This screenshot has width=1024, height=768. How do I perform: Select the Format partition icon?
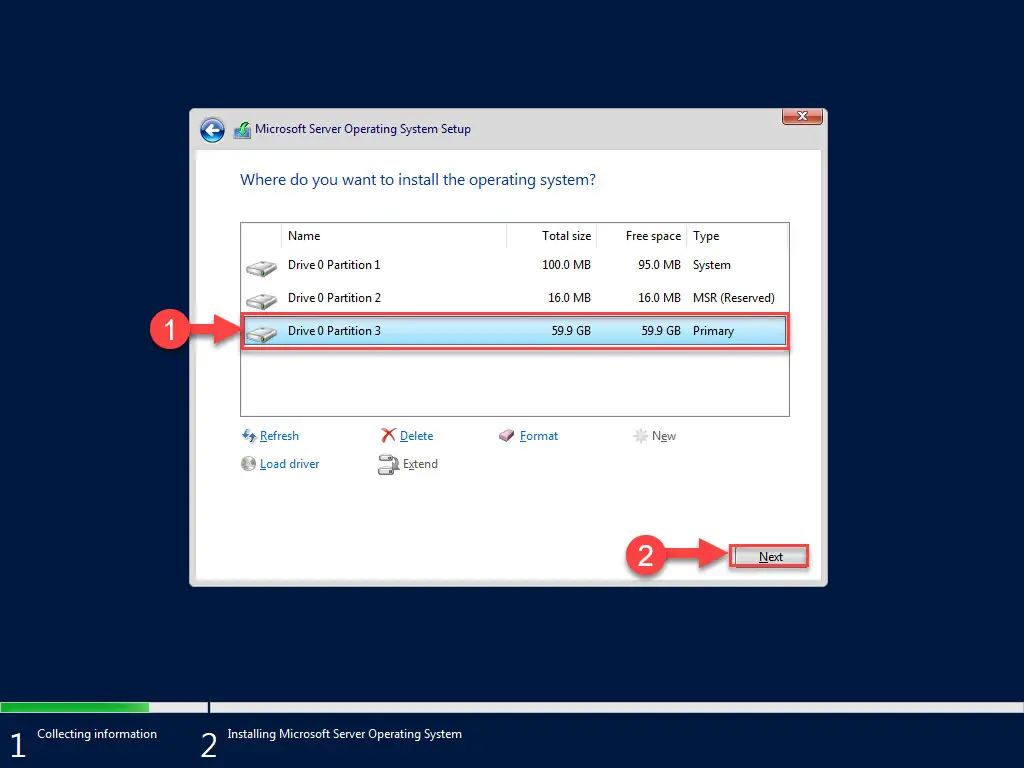coord(506,436)
